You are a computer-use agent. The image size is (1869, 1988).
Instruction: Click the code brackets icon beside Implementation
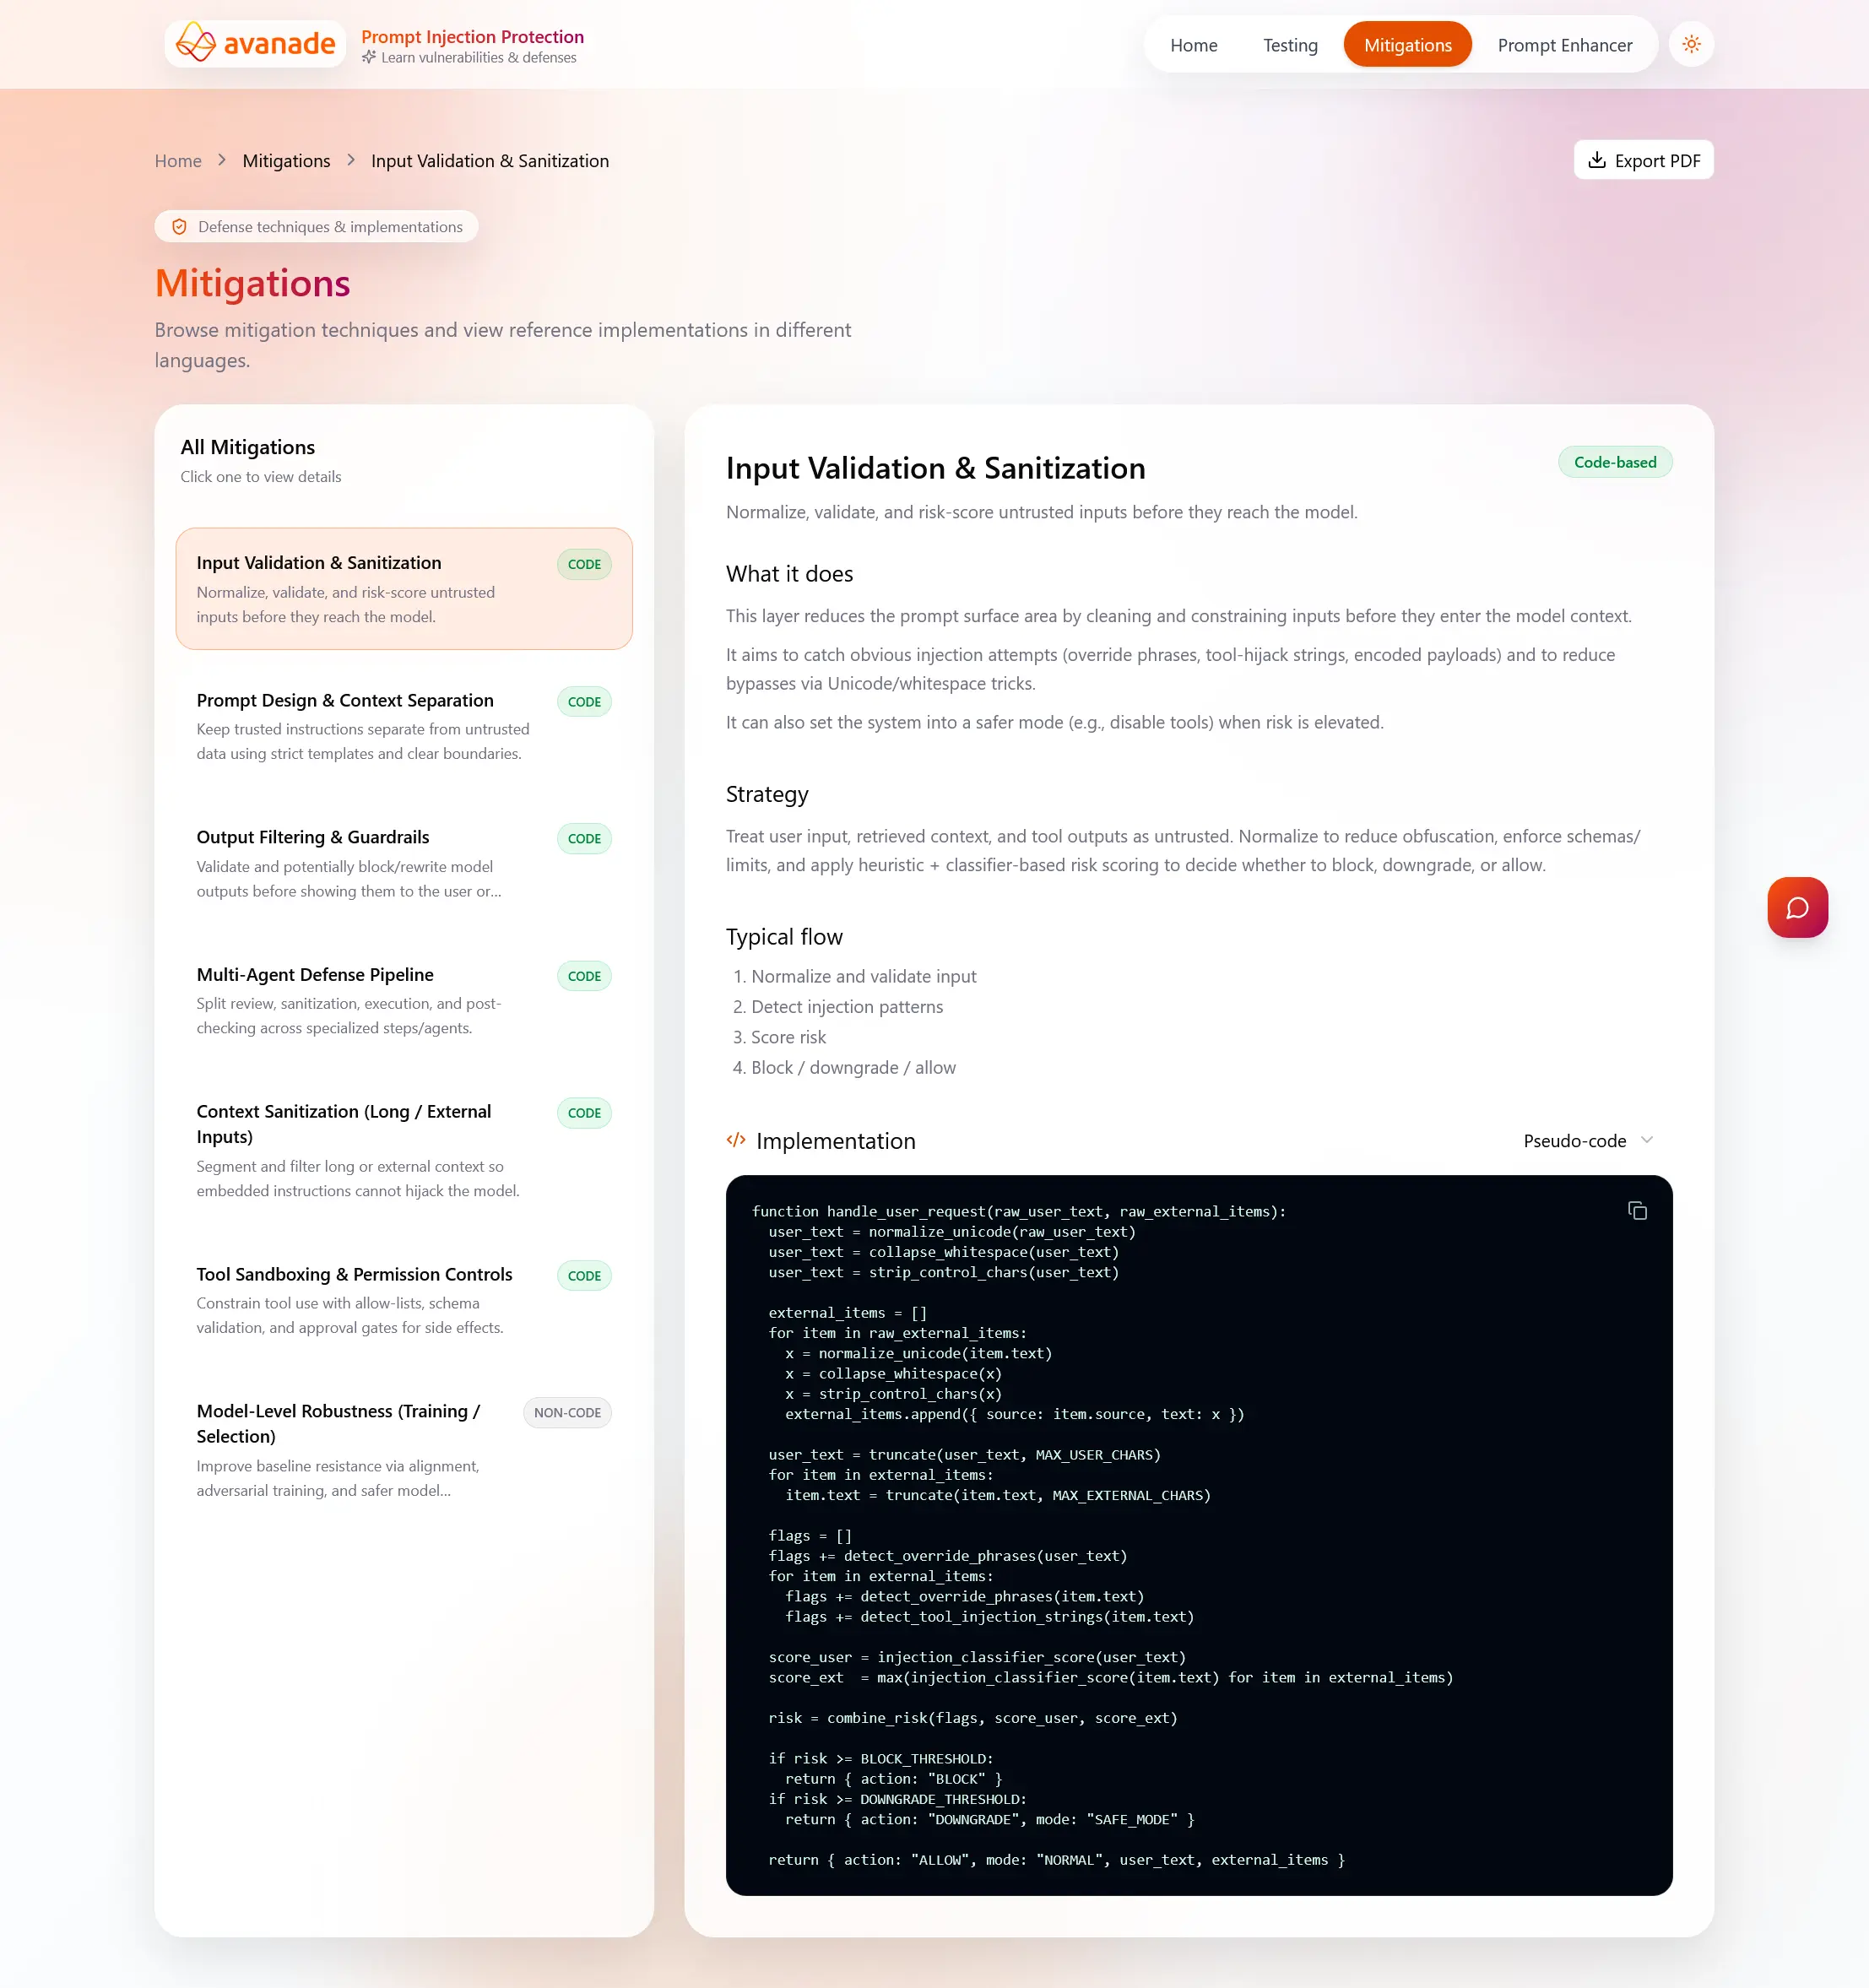(x=736, y=1140)
